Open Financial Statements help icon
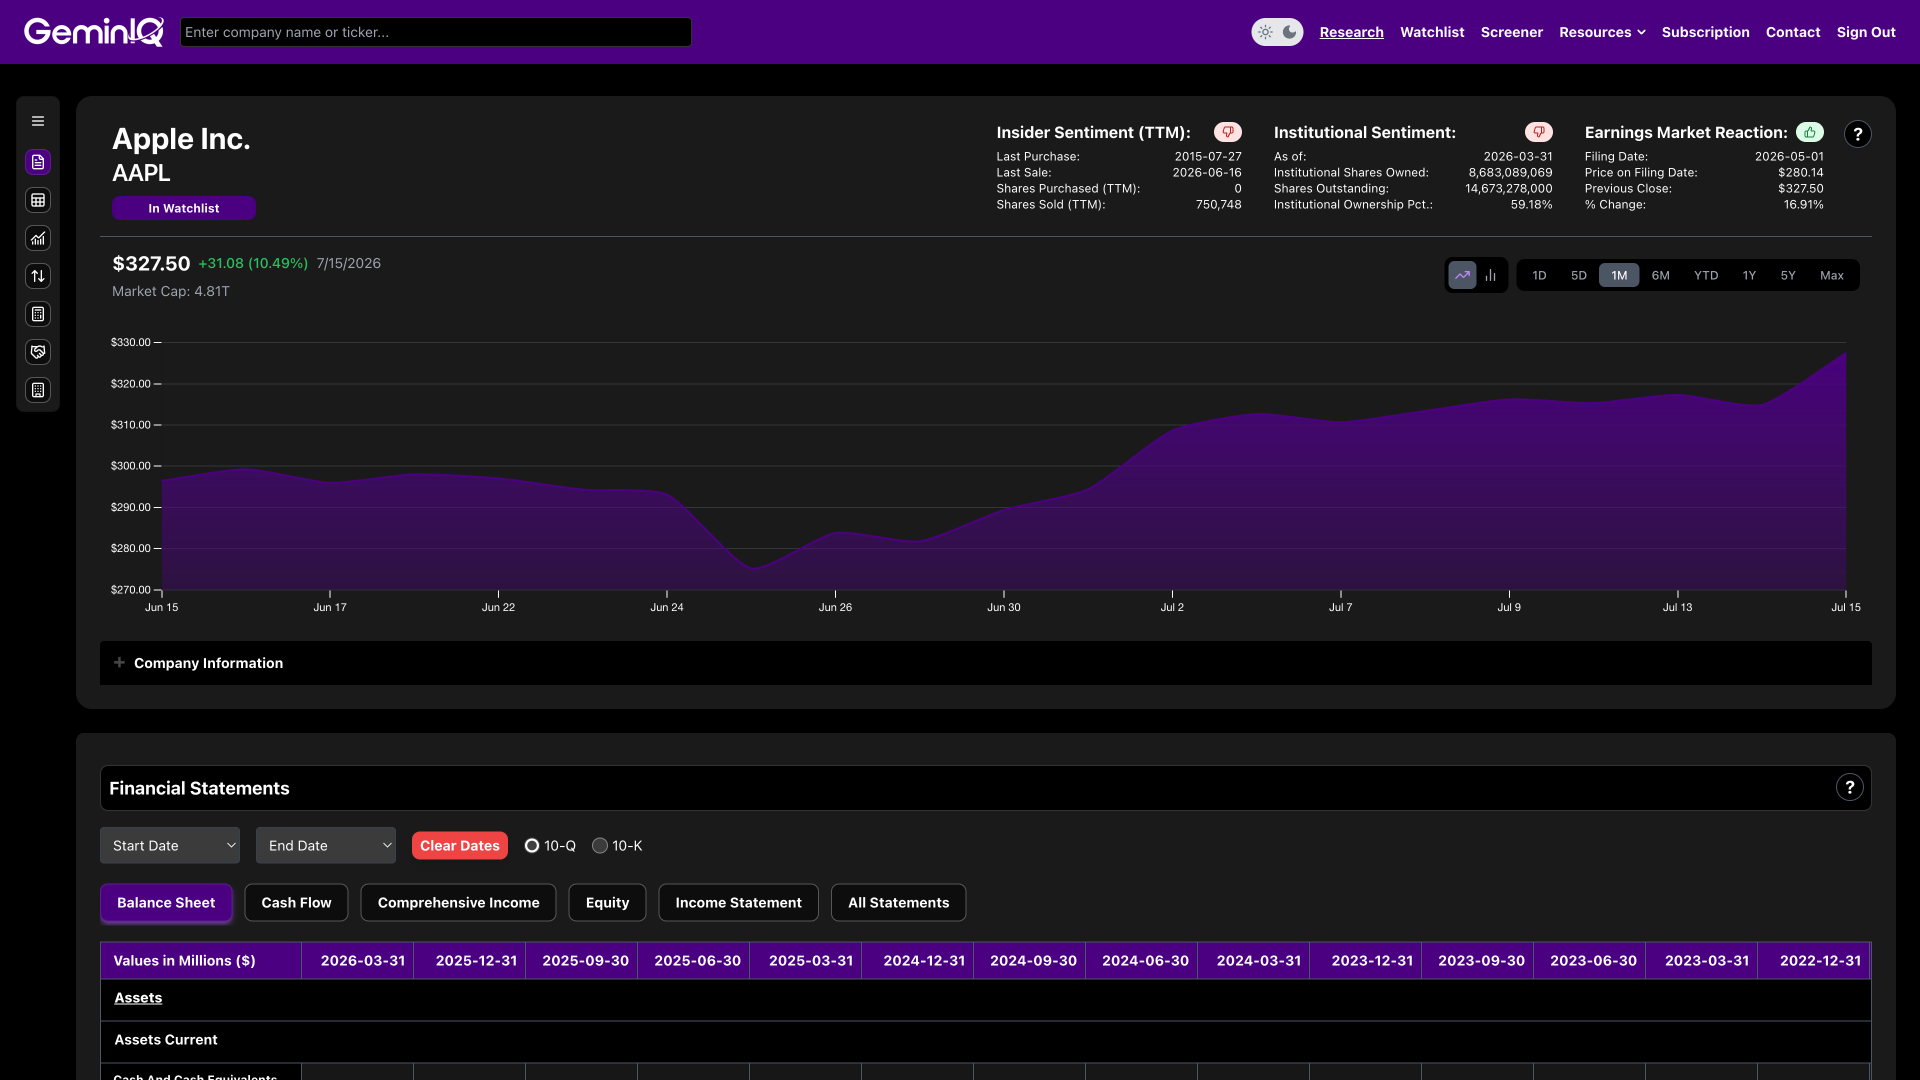 tap(1850, 788)
